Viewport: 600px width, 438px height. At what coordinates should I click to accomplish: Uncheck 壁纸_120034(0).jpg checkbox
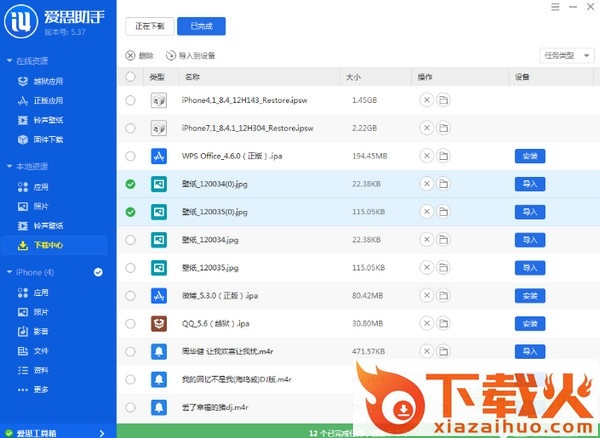130,184
